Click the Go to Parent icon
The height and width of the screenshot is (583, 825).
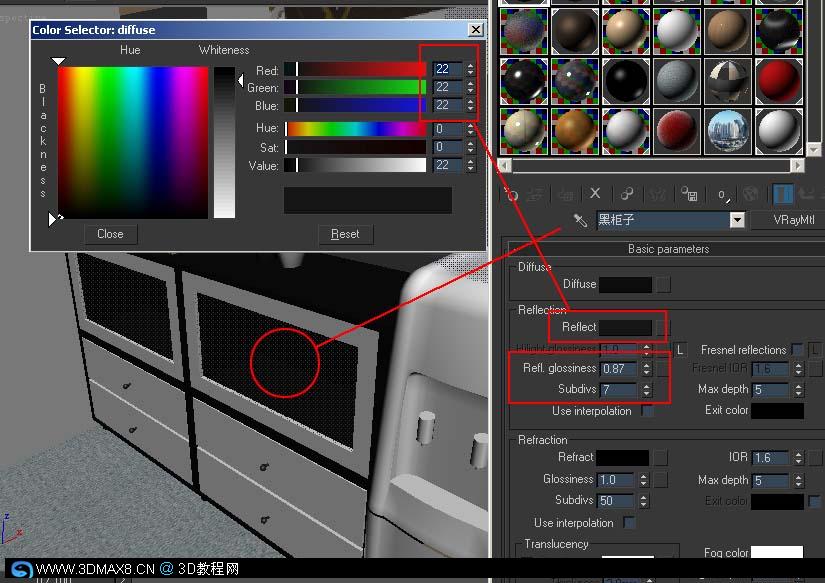807,194
